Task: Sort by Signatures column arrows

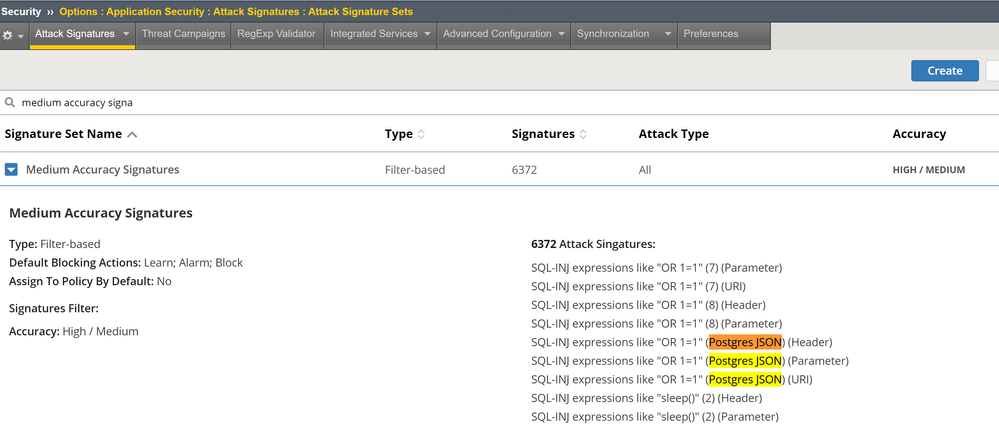Action: click(x=584, y=134)
